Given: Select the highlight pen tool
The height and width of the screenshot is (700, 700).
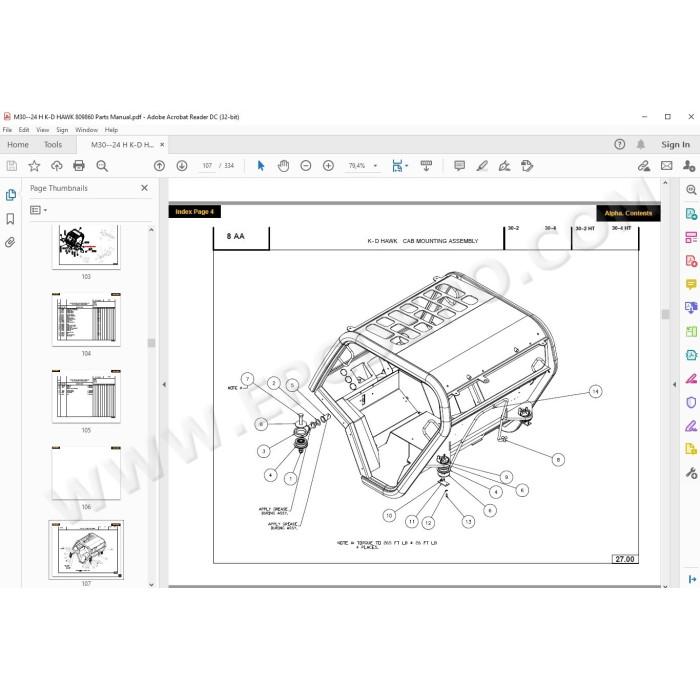Looking at the screenshot, I should coord(482,166).
